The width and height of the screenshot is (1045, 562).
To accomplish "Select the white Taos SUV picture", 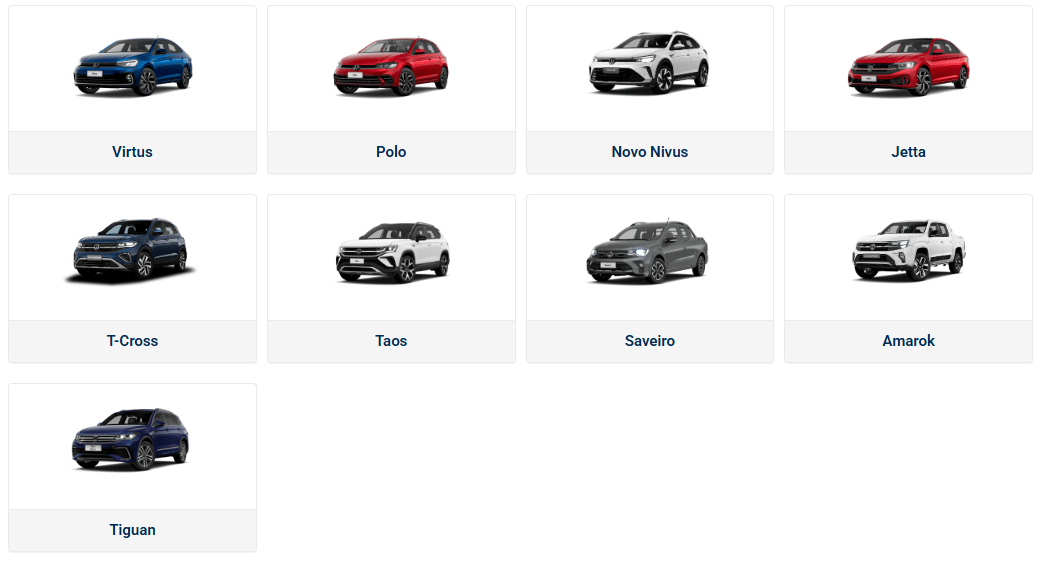I will click(392, 251).
